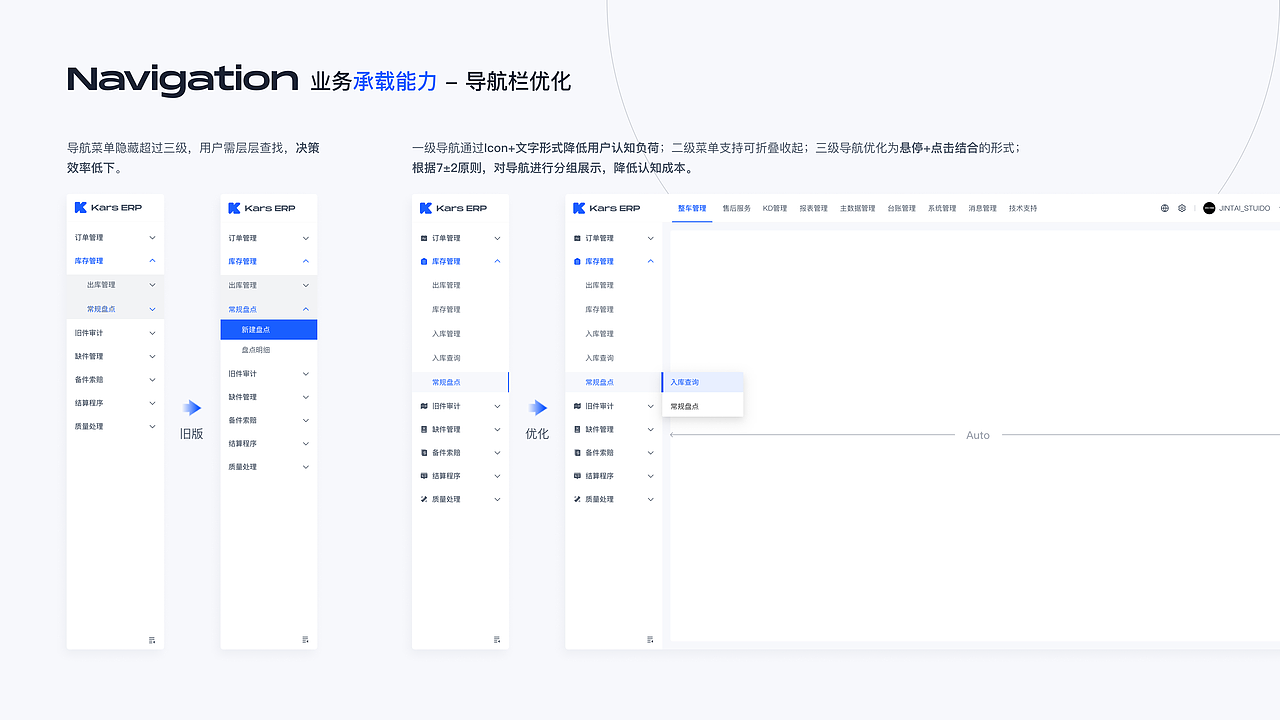Click the 结算程序 icon in the main ERP window sidebar
The height and width of the screenshot is (720, 1280).
click(577, 476)
